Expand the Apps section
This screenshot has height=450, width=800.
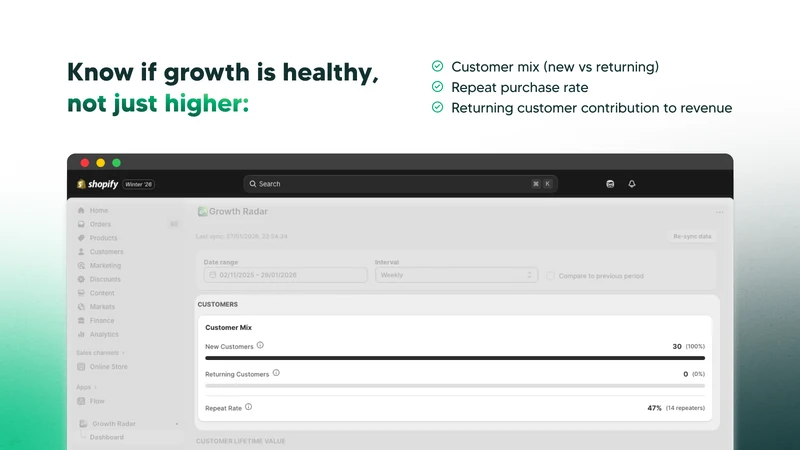coord(86,387)
